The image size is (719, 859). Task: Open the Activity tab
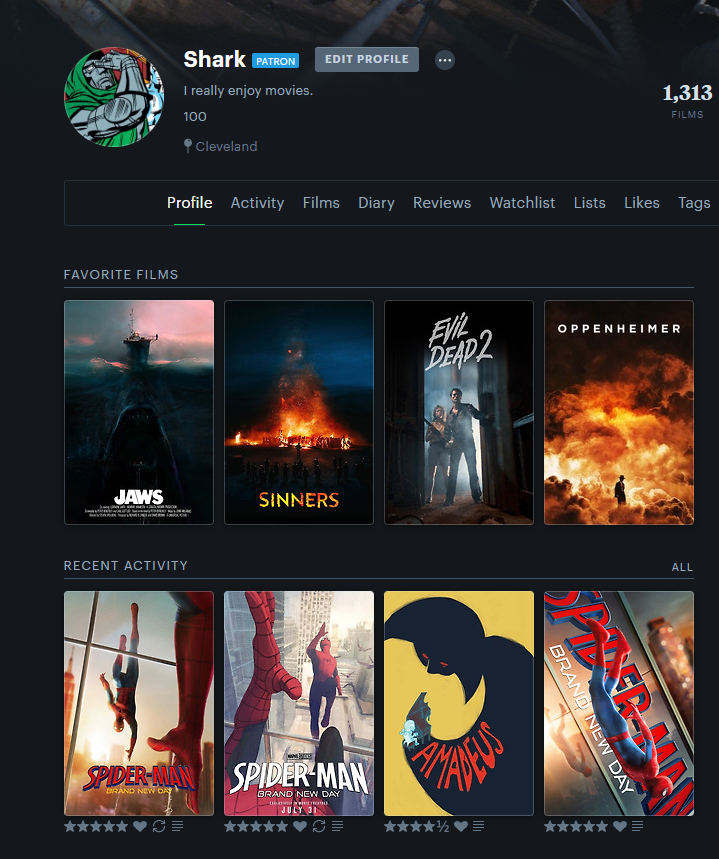click(x=257, y=203)
